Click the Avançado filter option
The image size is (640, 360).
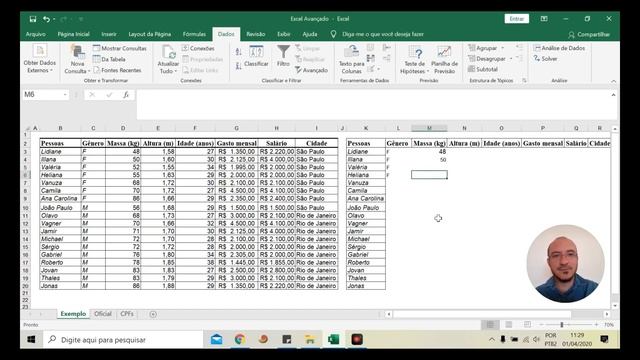311,70
